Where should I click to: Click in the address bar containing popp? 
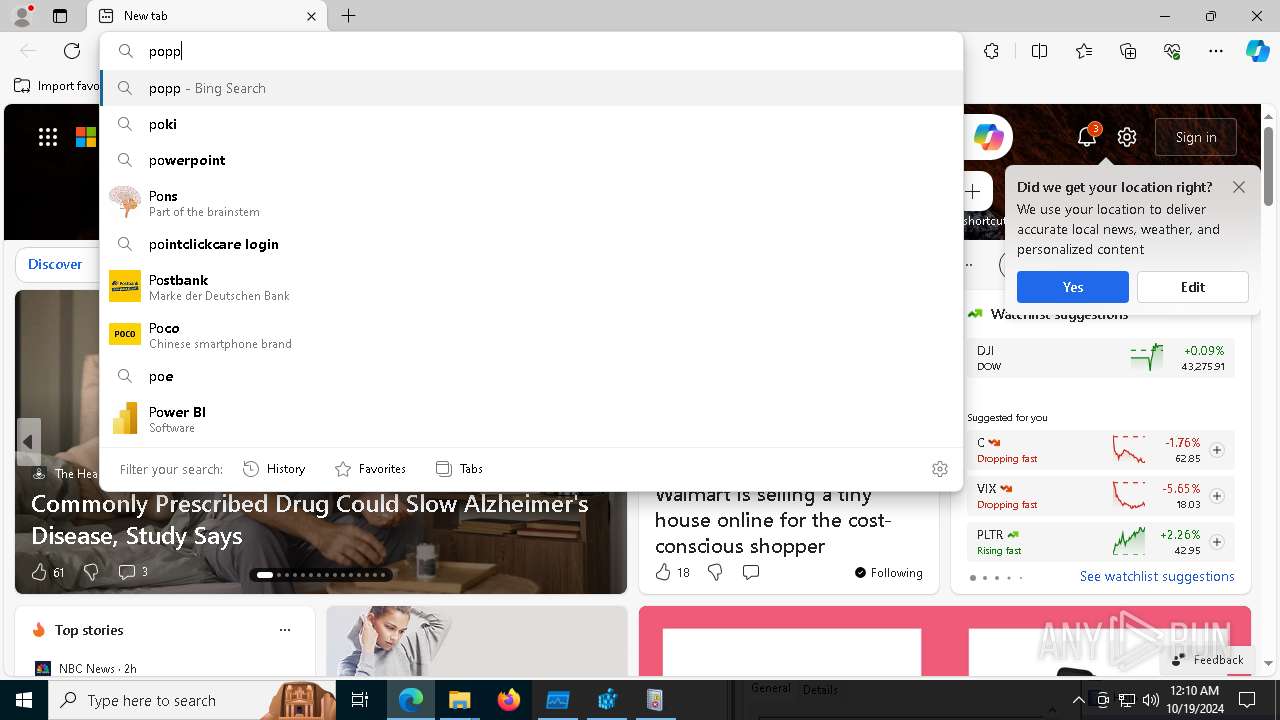click(x=531, y=51)
